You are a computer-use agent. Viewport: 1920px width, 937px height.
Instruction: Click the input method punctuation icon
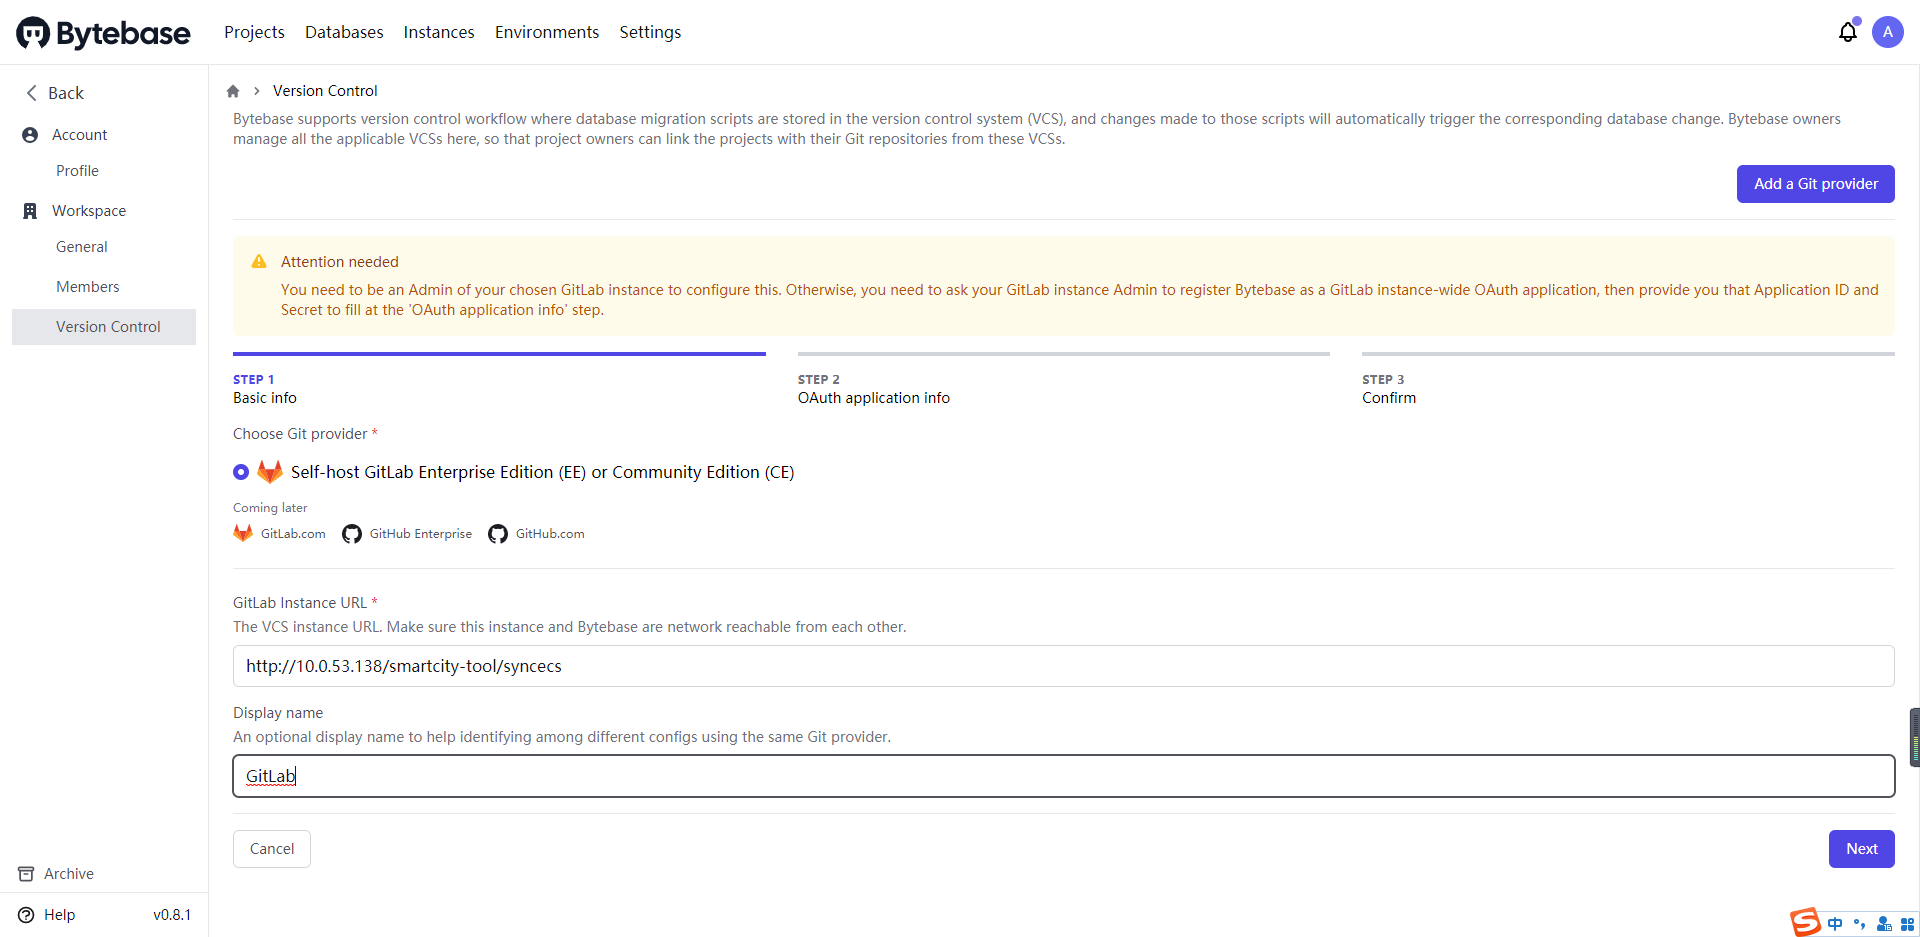[1859, 924]
